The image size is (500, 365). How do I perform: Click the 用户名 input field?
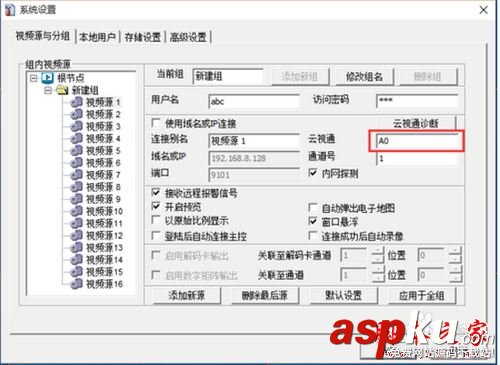[x=254, y=101]
